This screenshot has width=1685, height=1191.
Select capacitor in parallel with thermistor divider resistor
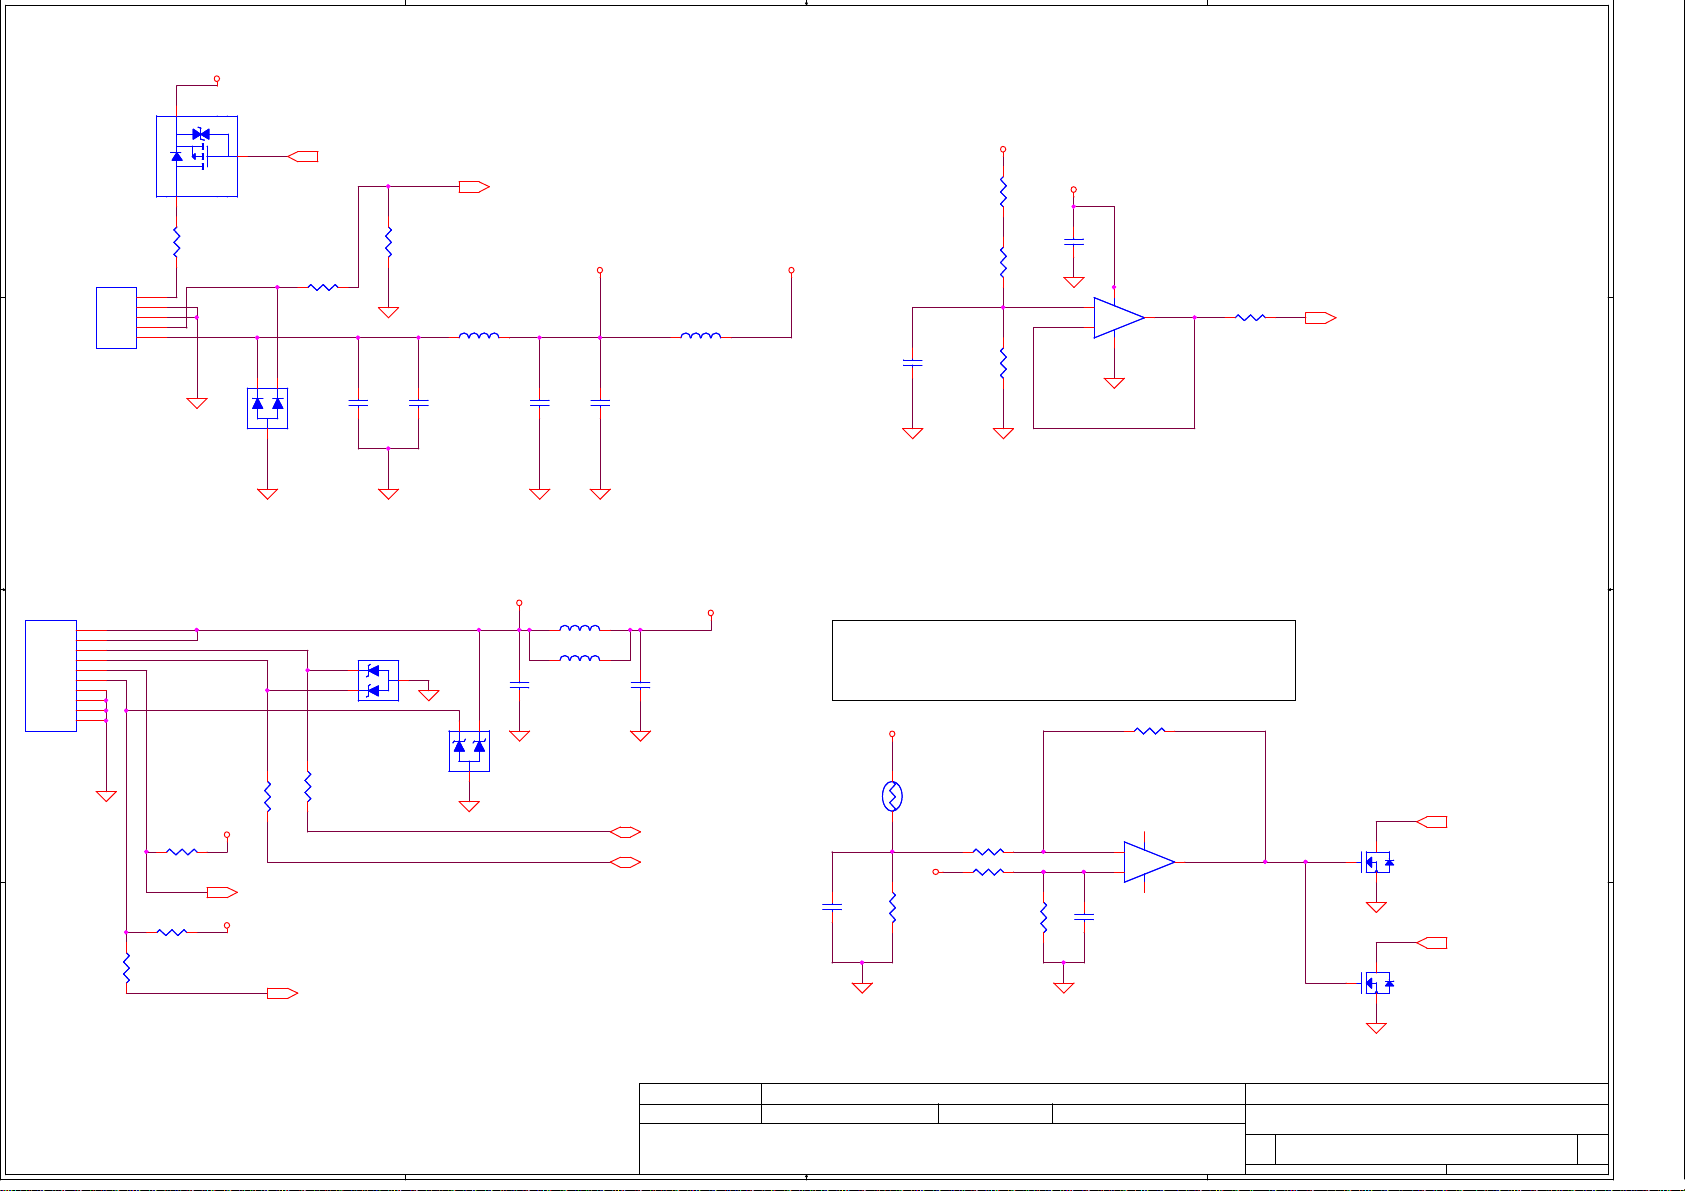(832, 907)
